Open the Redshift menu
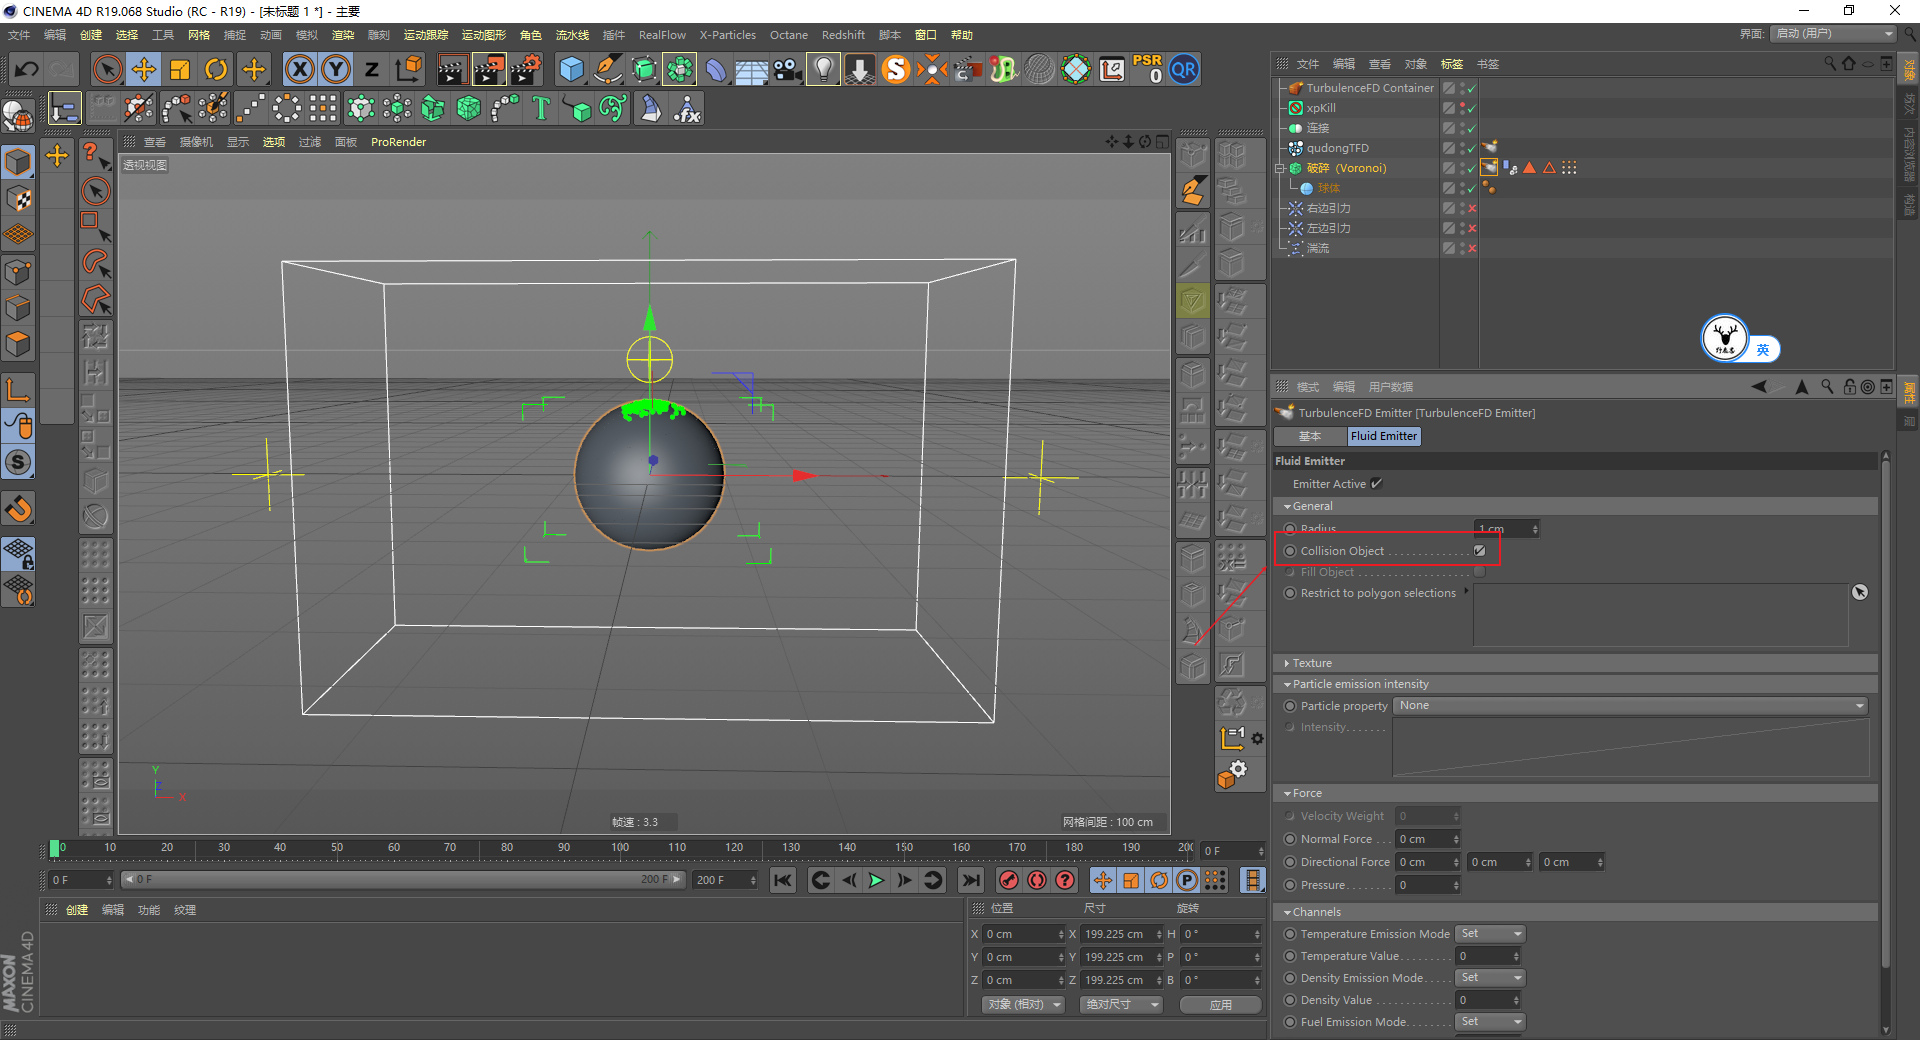This screenshot has height=1040, width=1920. pyautogui.click(x=843, y=35)
